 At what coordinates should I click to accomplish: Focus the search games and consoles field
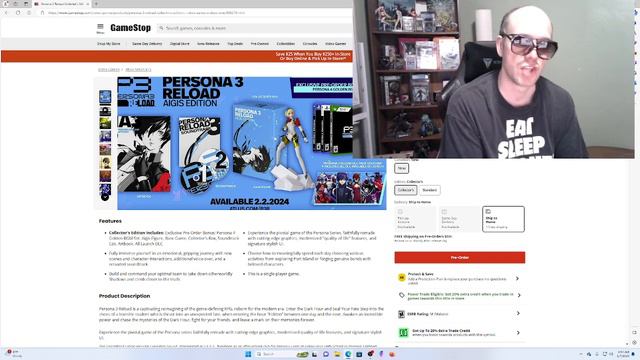click(255, 28)
